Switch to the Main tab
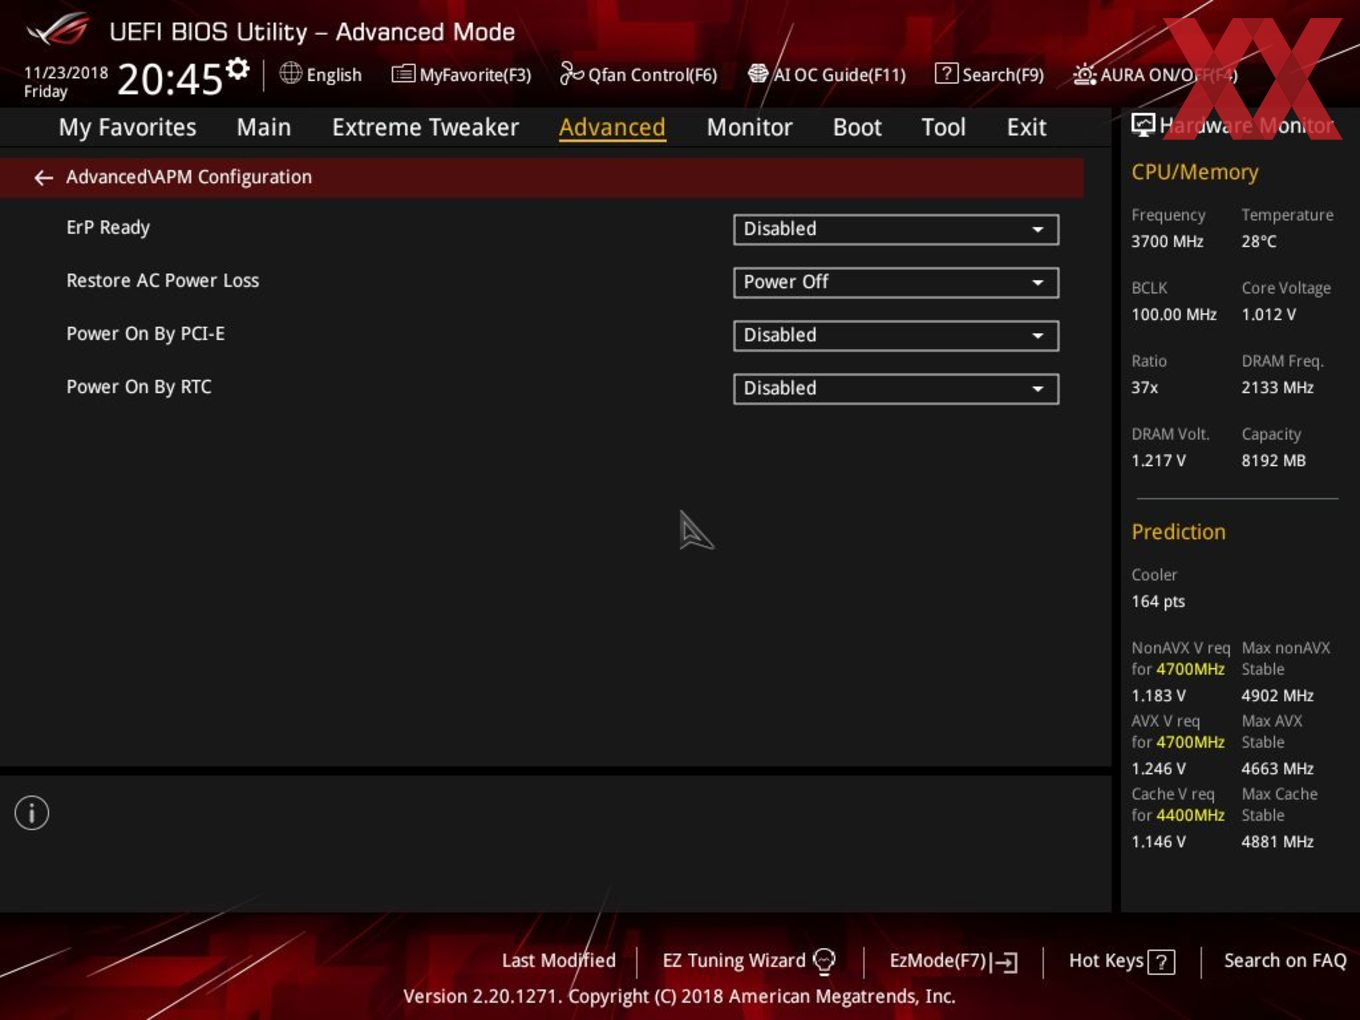 264,128
